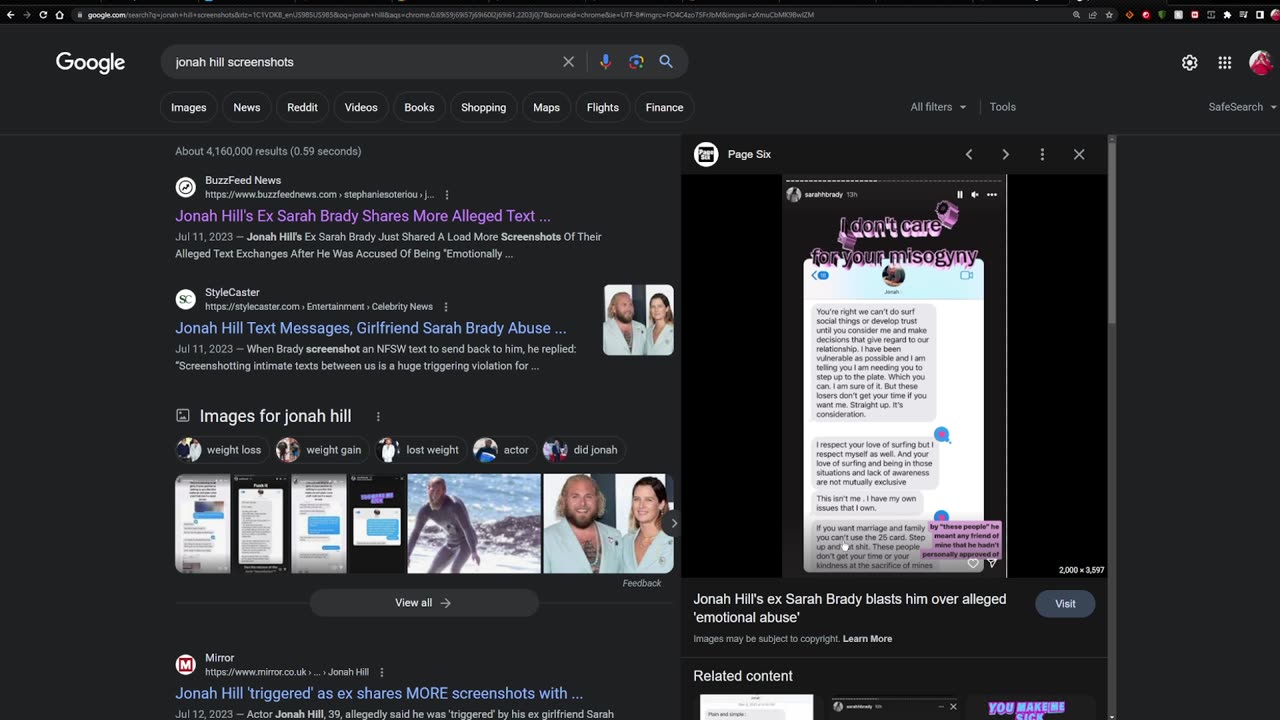Image resolution: width=1280 pixels, height=720 pixels.
Task: Focus the Google search input field
Action: pos(365,62)
